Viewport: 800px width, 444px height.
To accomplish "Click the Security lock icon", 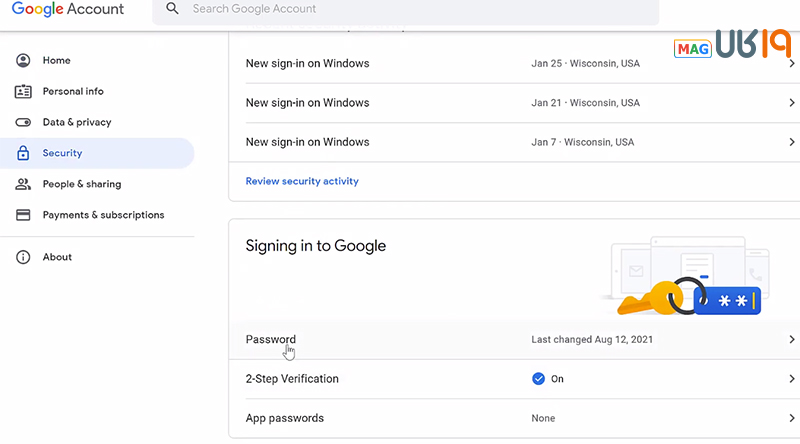I will click(23, 154).
